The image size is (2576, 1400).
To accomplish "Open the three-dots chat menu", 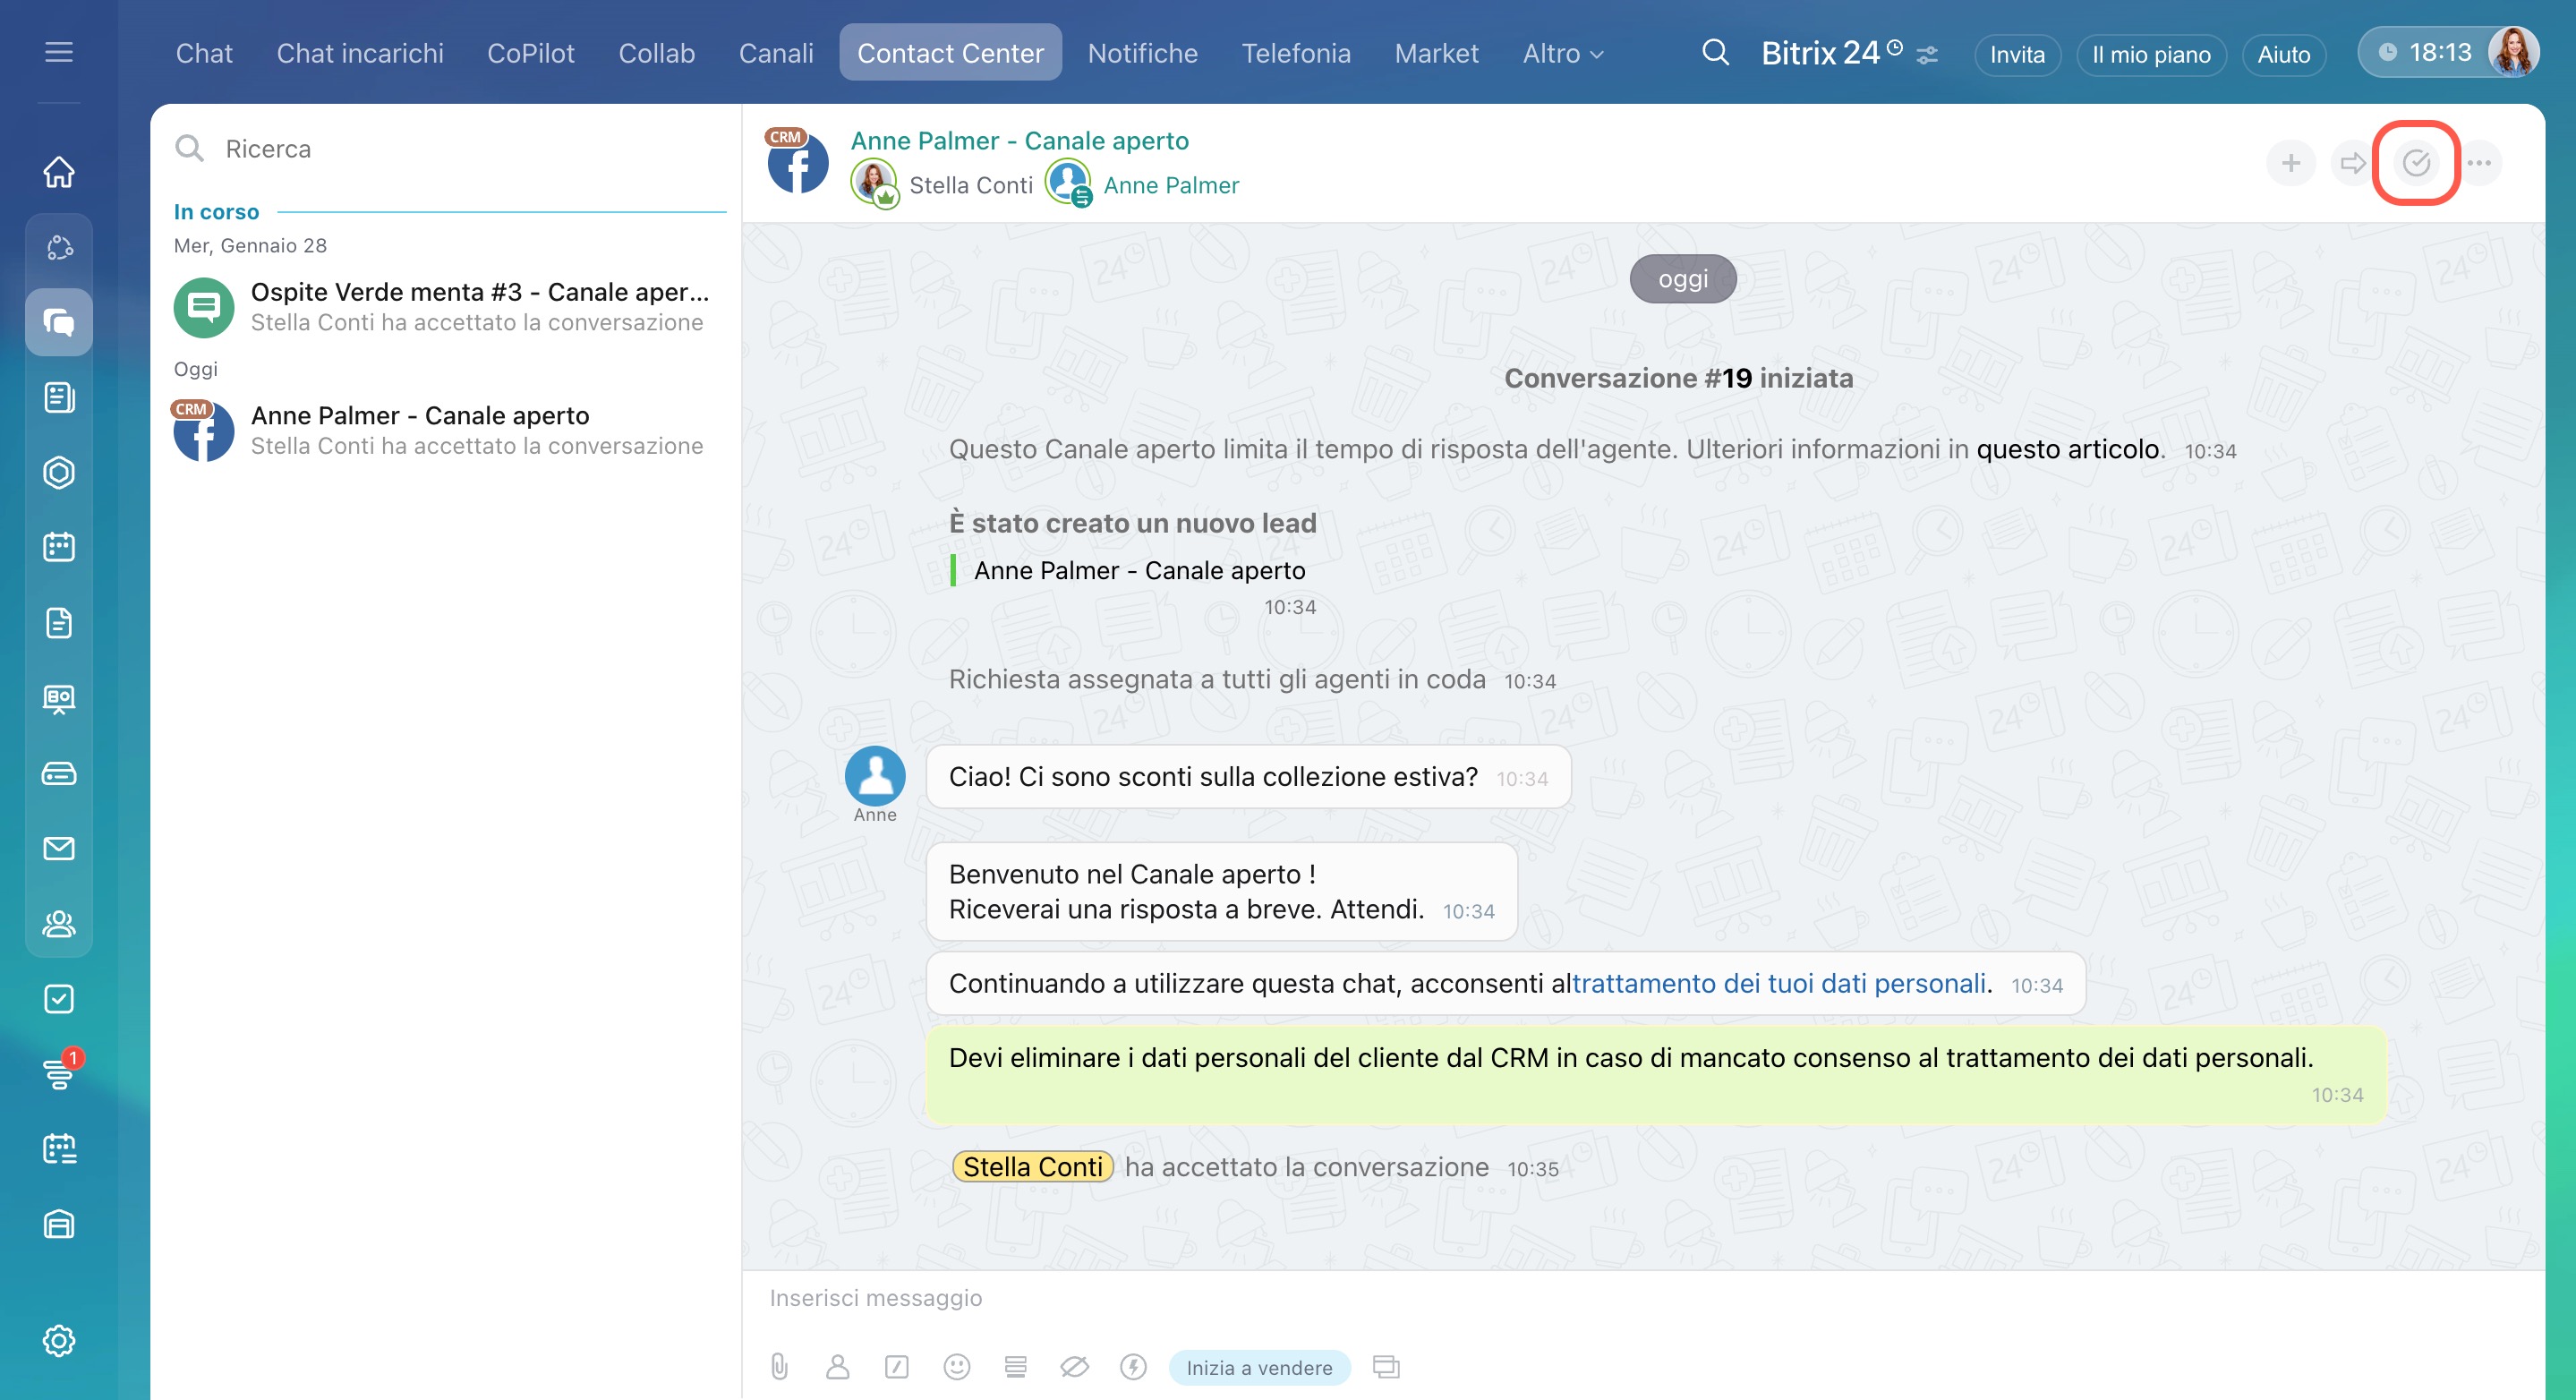I will pos(2479,163).
